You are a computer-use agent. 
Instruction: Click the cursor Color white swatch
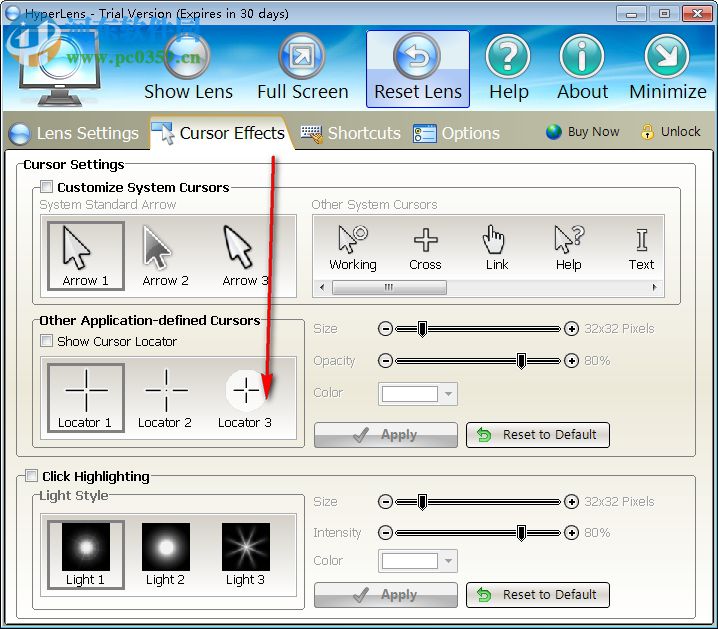tap(409, 394)
